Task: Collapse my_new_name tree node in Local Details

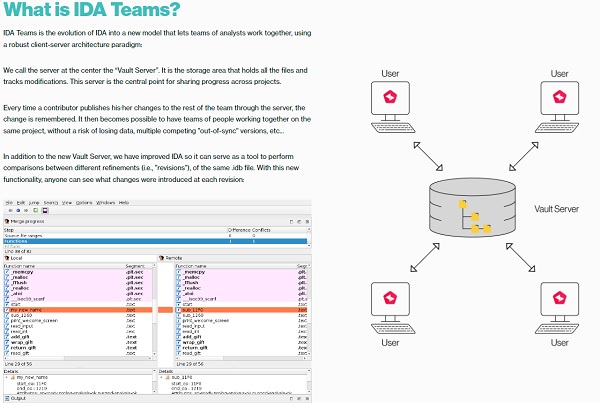Action: coord(7,377)
